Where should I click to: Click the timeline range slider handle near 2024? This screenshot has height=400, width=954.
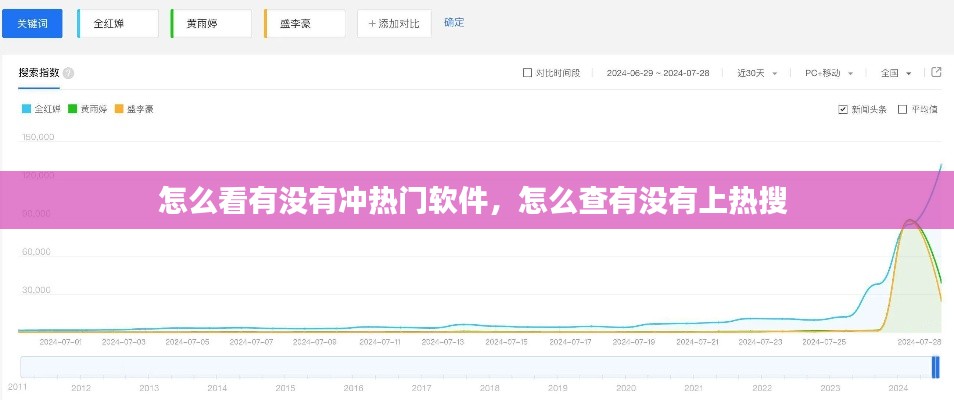coord(935,367)
